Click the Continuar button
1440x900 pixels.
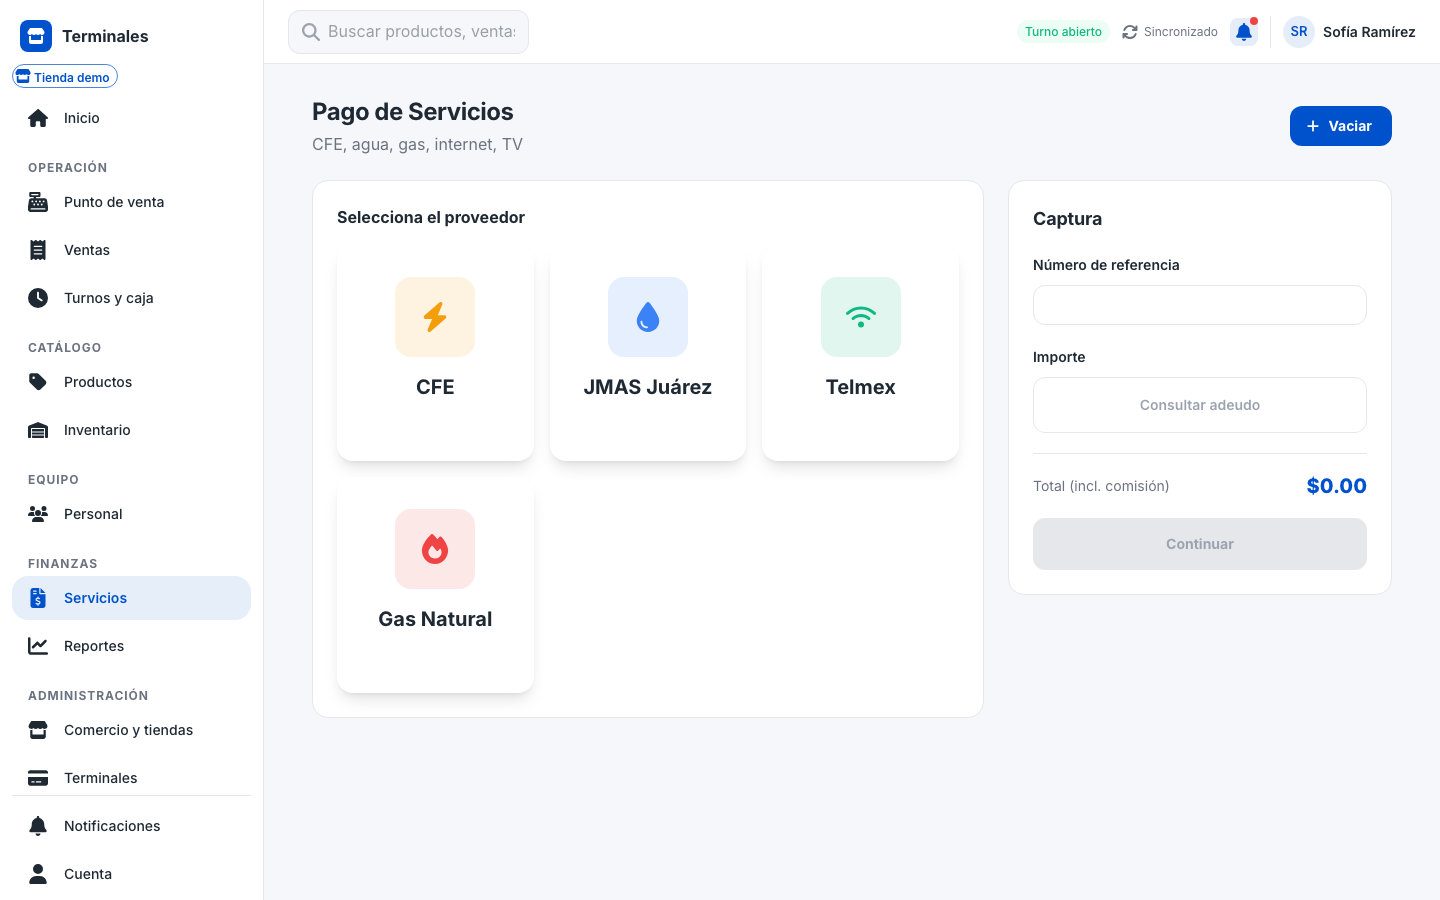click(x=1200, y=544)
